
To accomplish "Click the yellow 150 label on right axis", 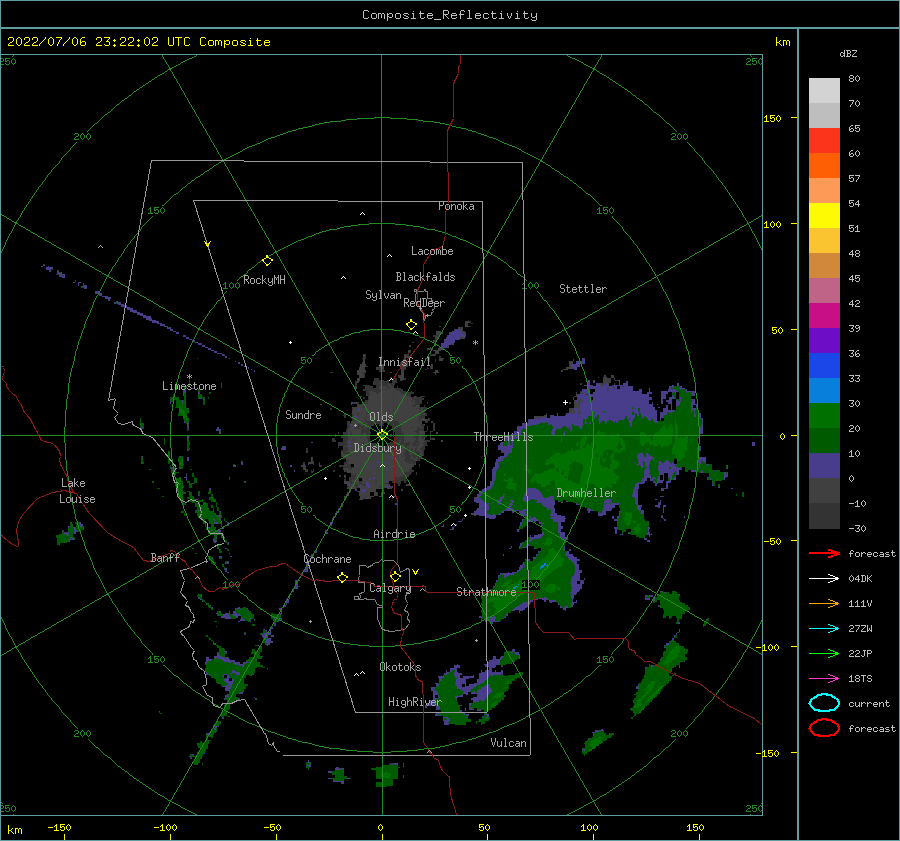I will pos(772,118).
